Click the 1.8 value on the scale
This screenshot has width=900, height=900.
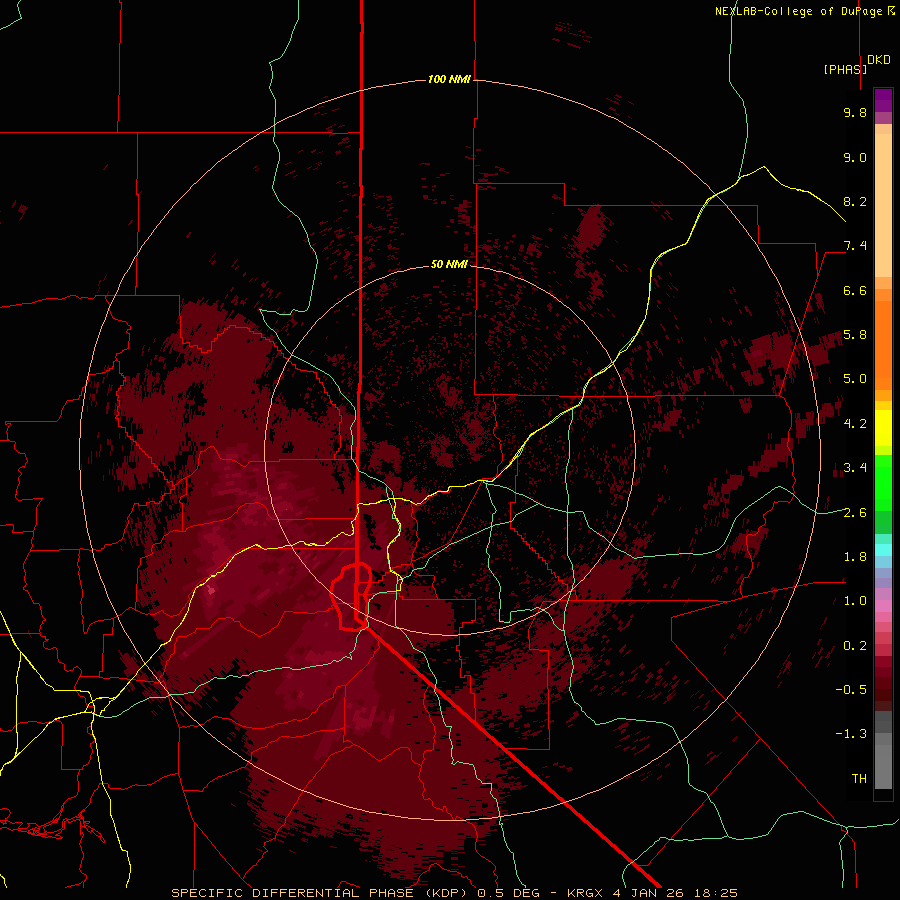click(x=855, y=557)
